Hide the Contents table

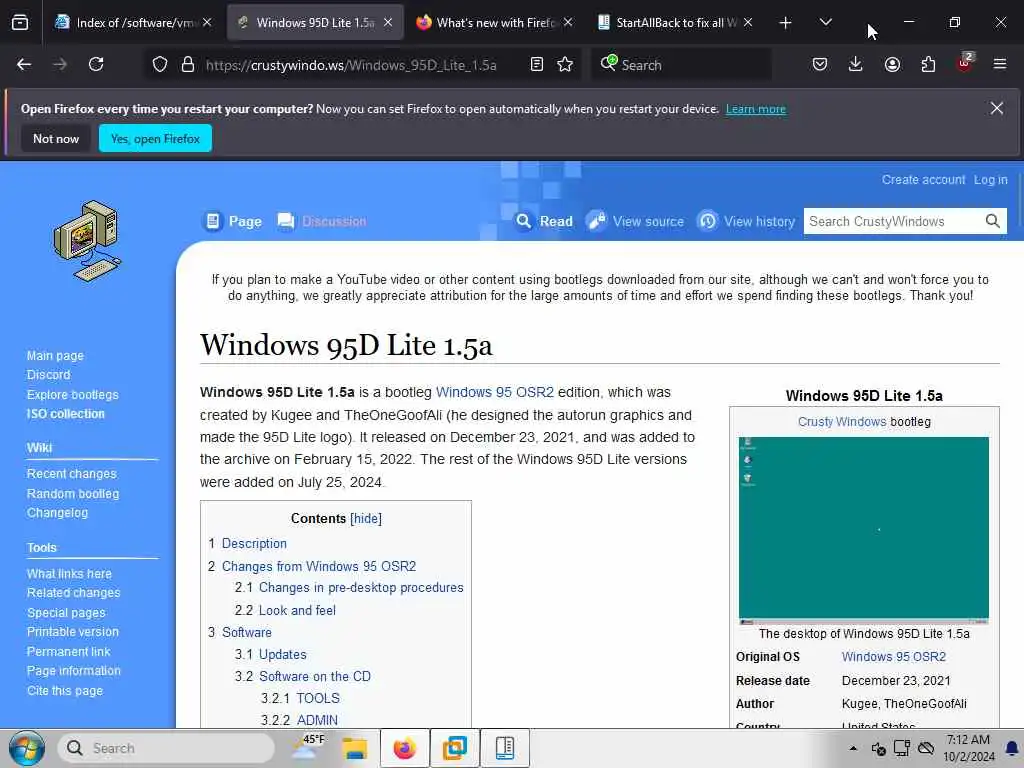tap(366, 519)
